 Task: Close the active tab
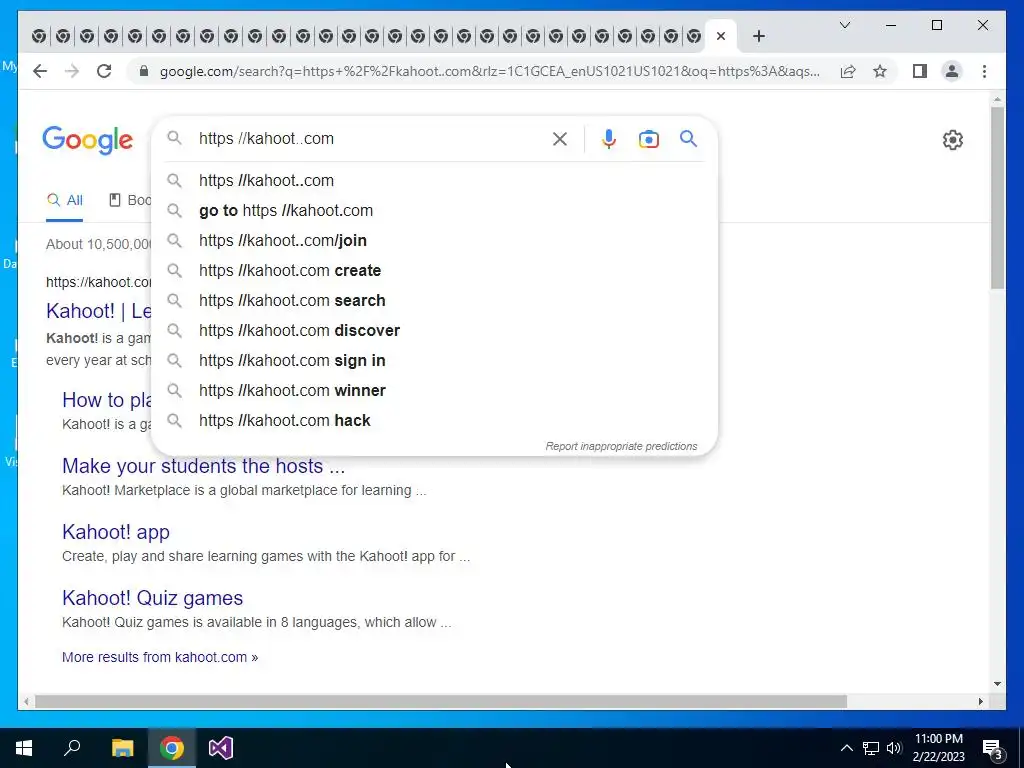point(720,36)
